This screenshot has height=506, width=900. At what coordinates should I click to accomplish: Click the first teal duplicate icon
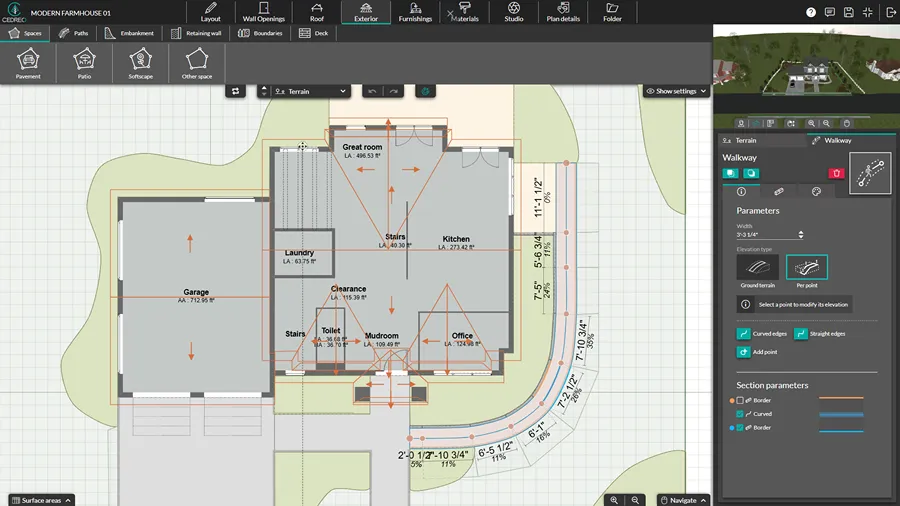tap(730, 173)
